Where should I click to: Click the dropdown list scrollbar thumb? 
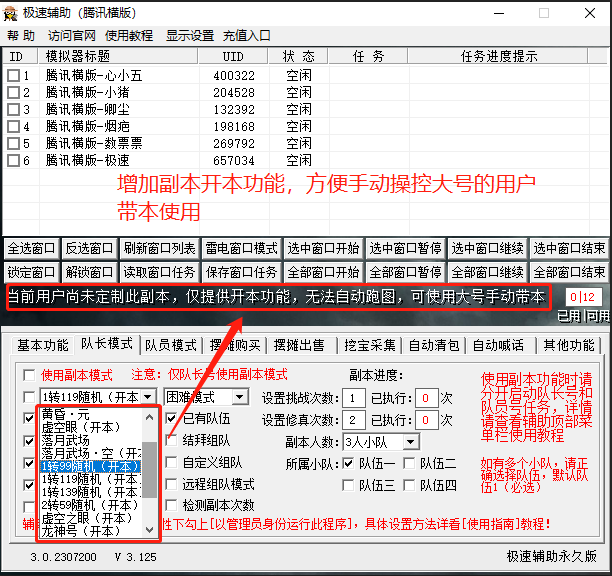pyautogui.click(x=149, y=469)
